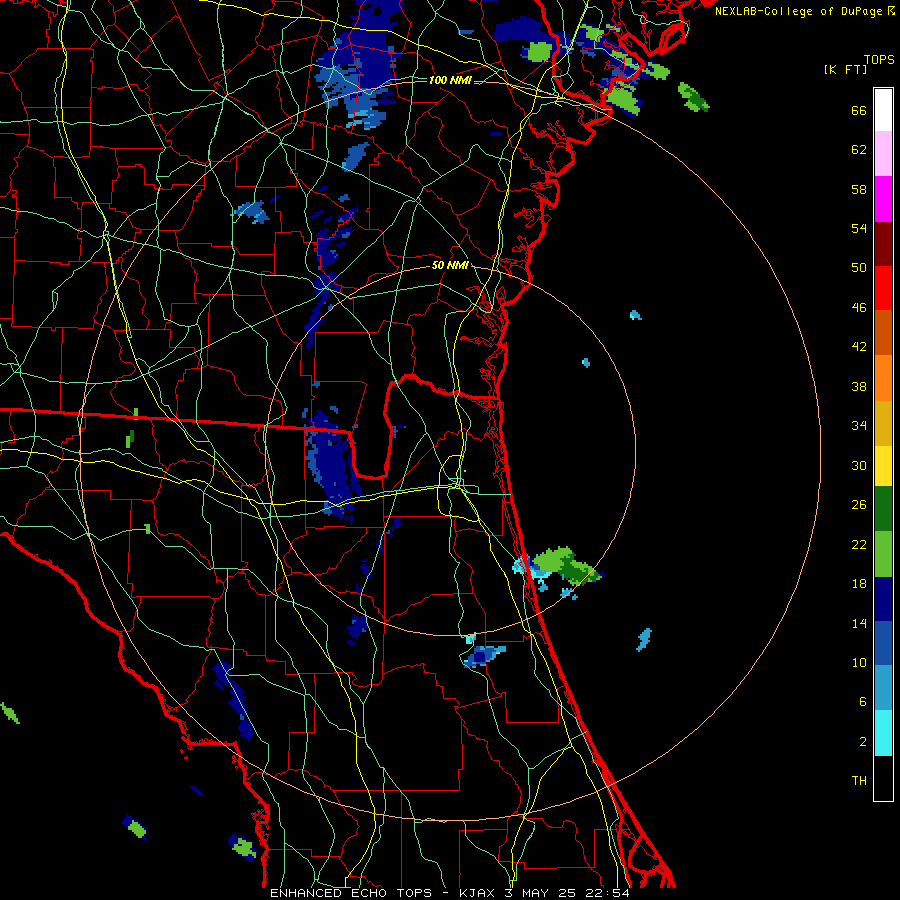Click the yellow swatch on the color scale

[x=883, y=466]
